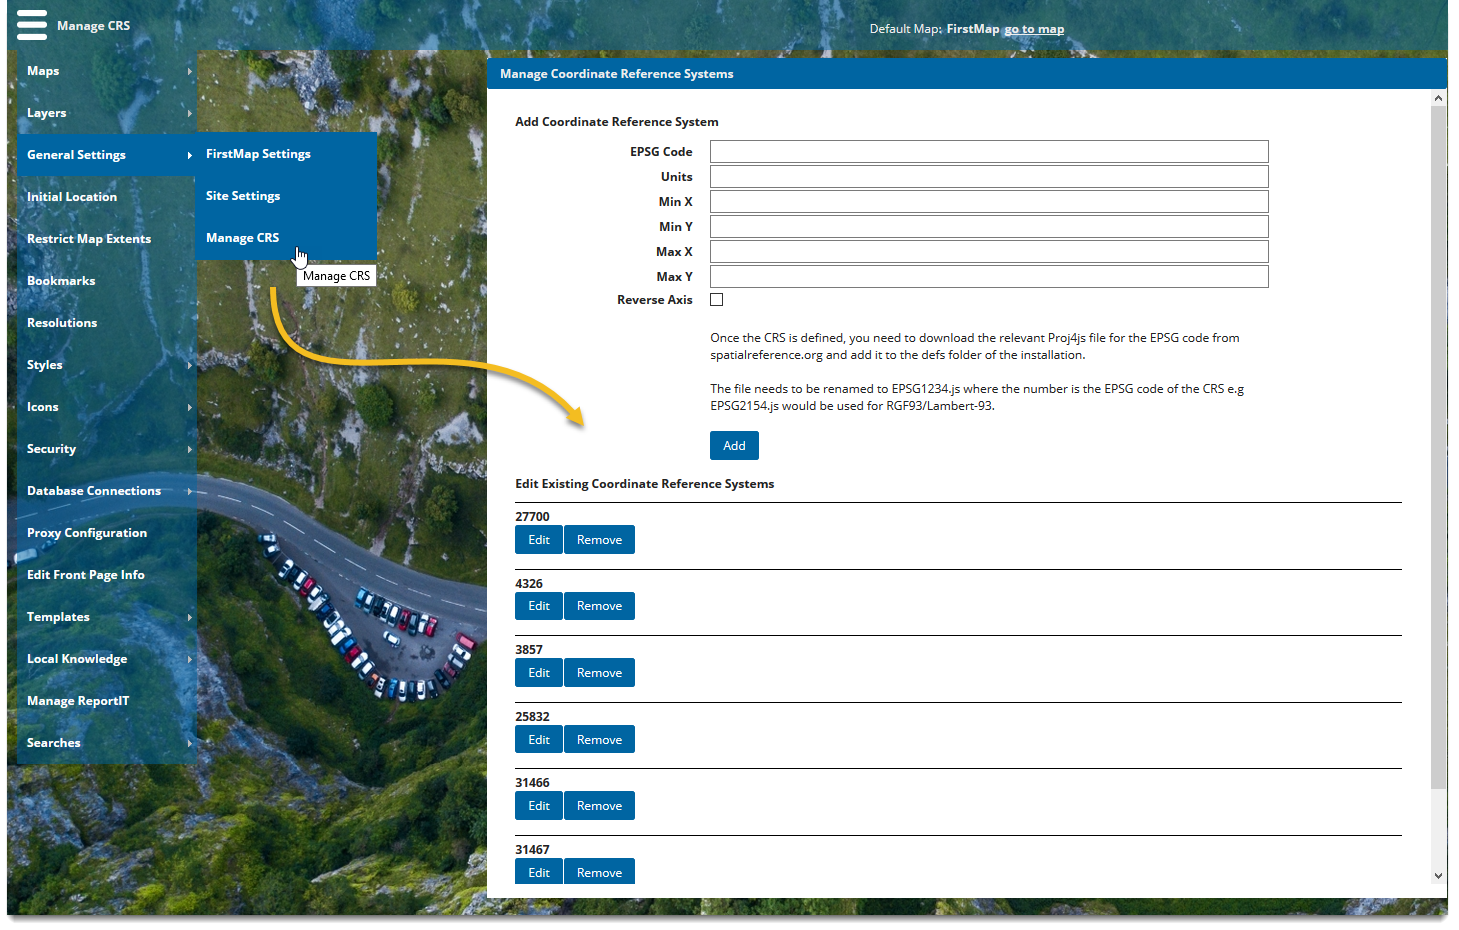Expand the Maps submenu arrow
1459x930 pixels.
[x=189, y=71]
